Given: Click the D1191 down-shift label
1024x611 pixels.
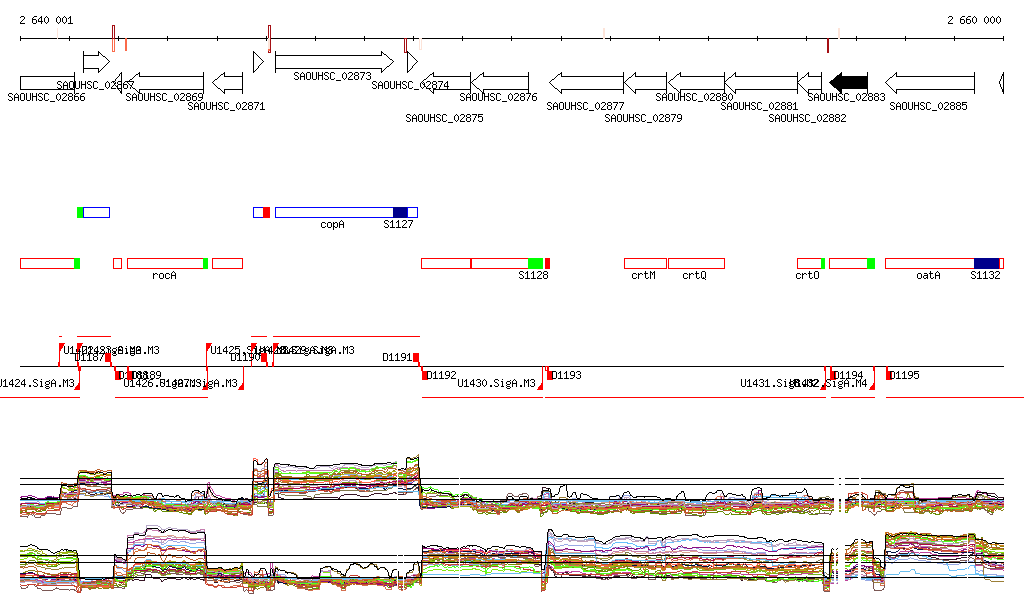Looking at the screenshot, I should coord(397,357).
